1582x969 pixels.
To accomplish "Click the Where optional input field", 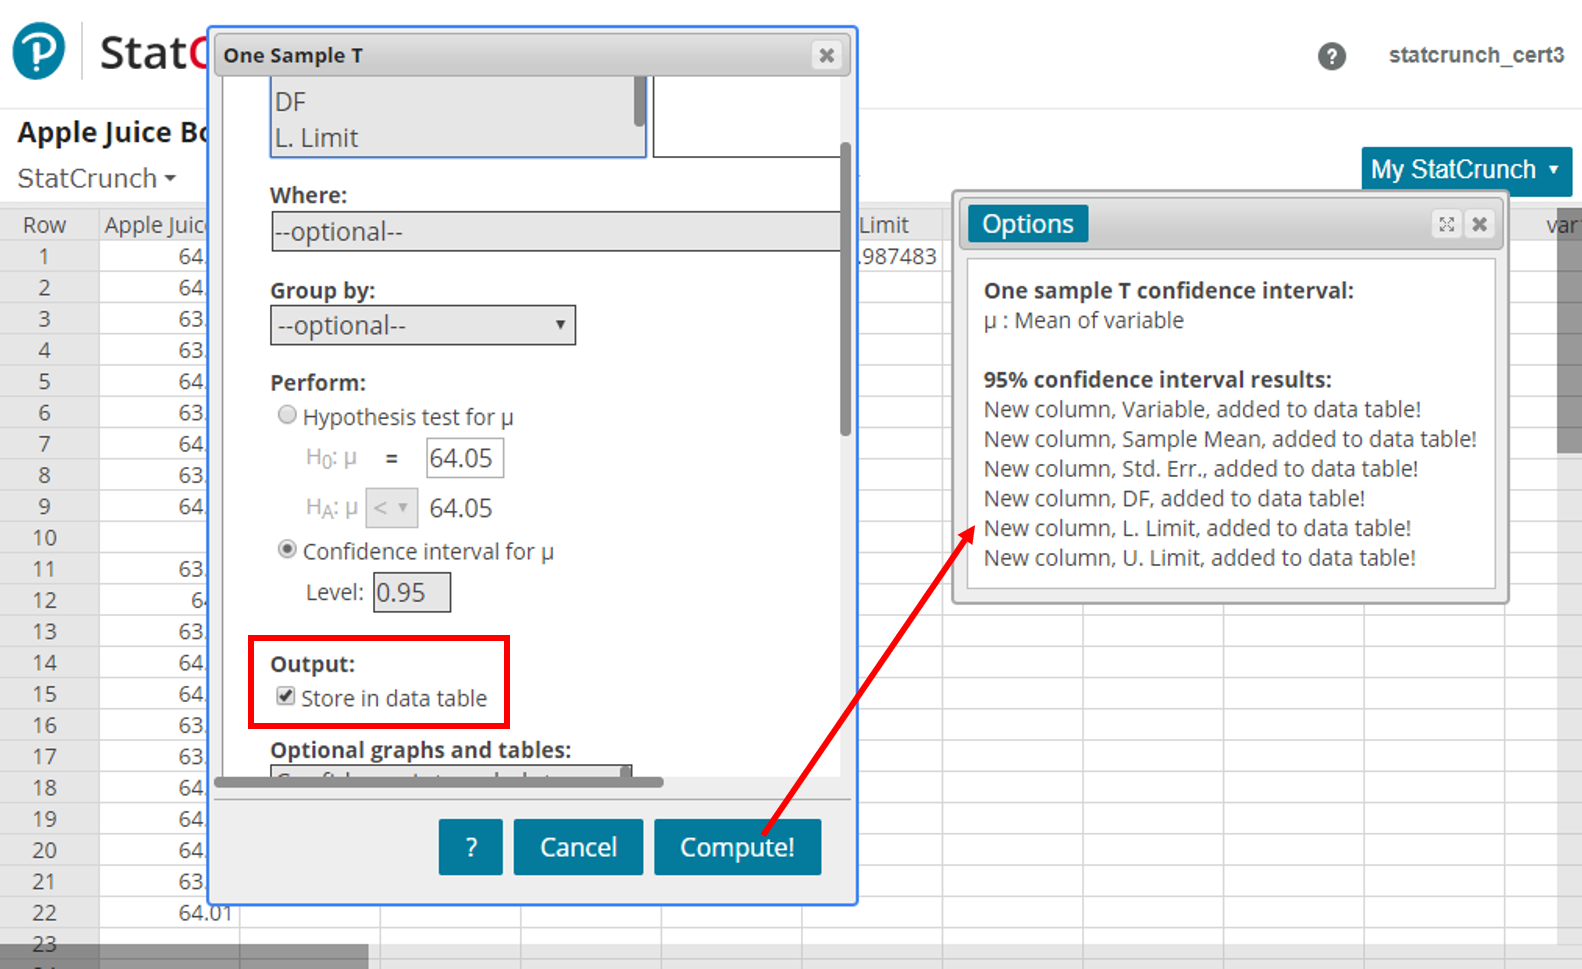I will click(x=555, y=232).
